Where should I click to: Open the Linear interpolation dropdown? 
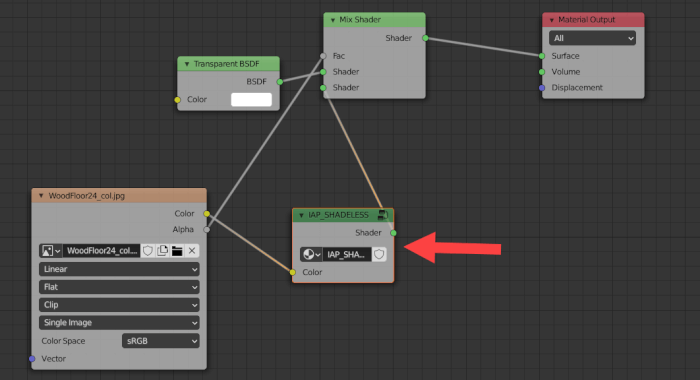119,269
